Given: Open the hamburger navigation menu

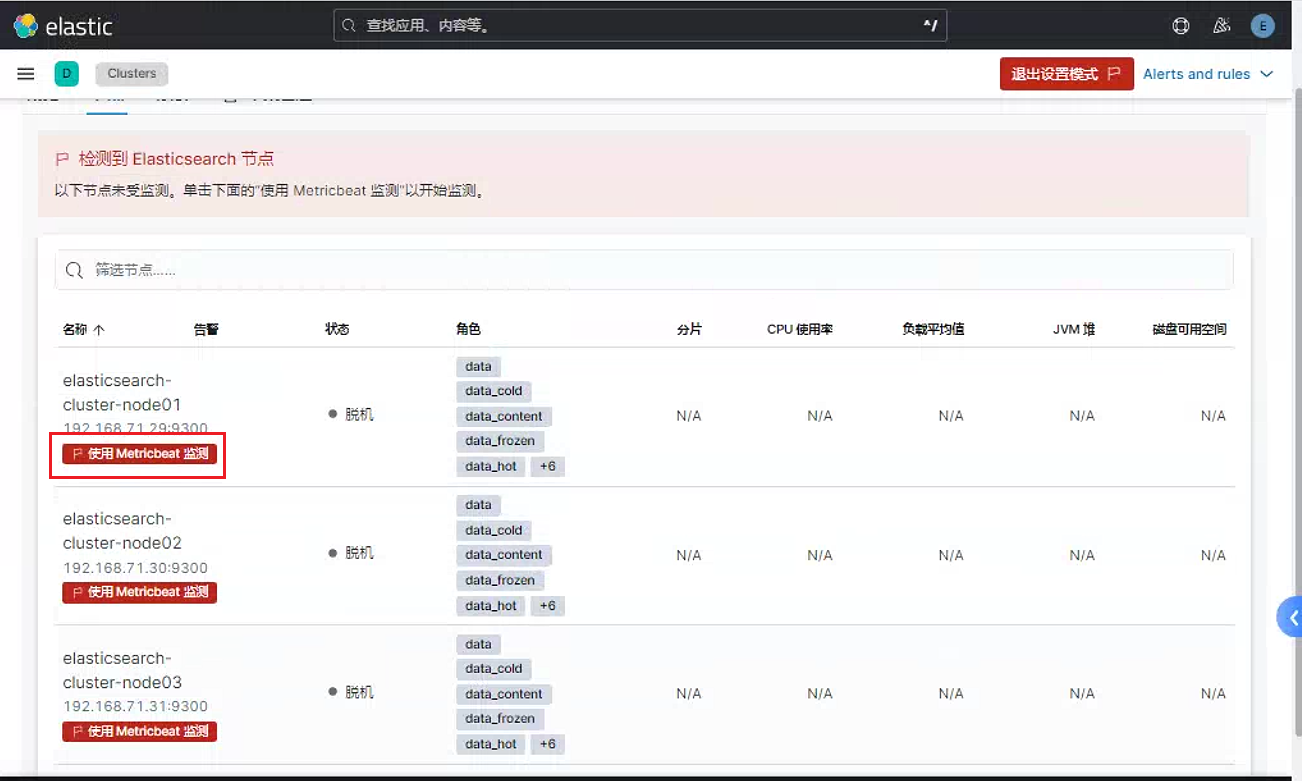Looking at the screenshot, I should (x=26, y=74).
